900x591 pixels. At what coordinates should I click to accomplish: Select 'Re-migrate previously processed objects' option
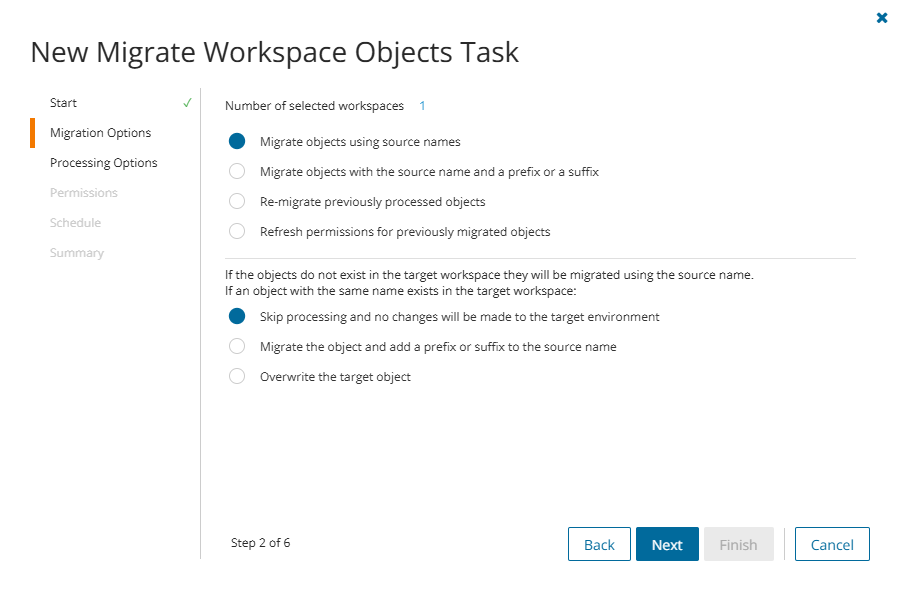coord(237,202)
